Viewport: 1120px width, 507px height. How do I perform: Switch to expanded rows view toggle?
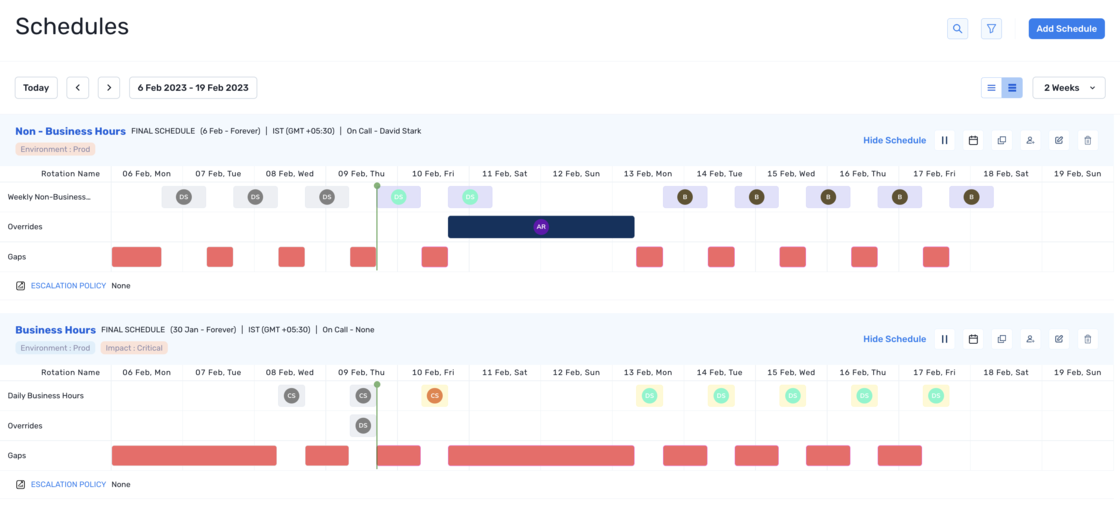(x=1012, y=88)
